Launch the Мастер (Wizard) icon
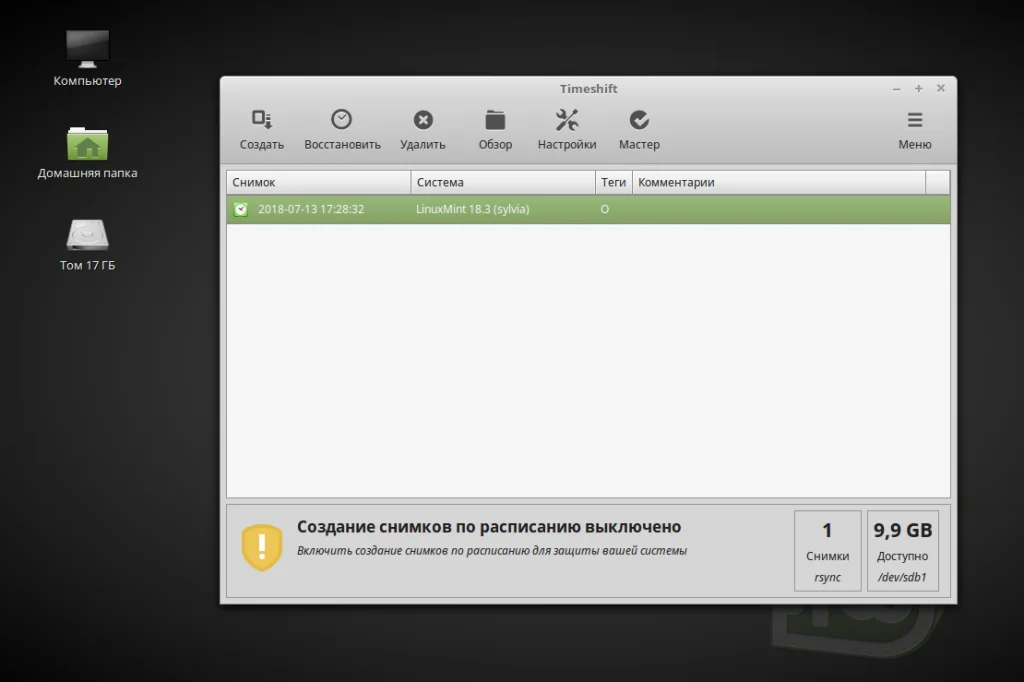This screenshot has width=1024, height=682. [639, 129]
